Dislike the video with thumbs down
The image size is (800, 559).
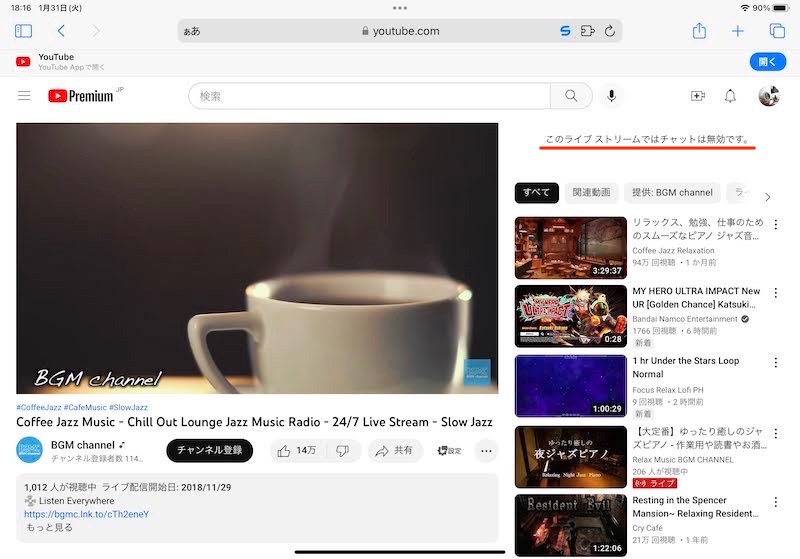click(x=342, y=451)
